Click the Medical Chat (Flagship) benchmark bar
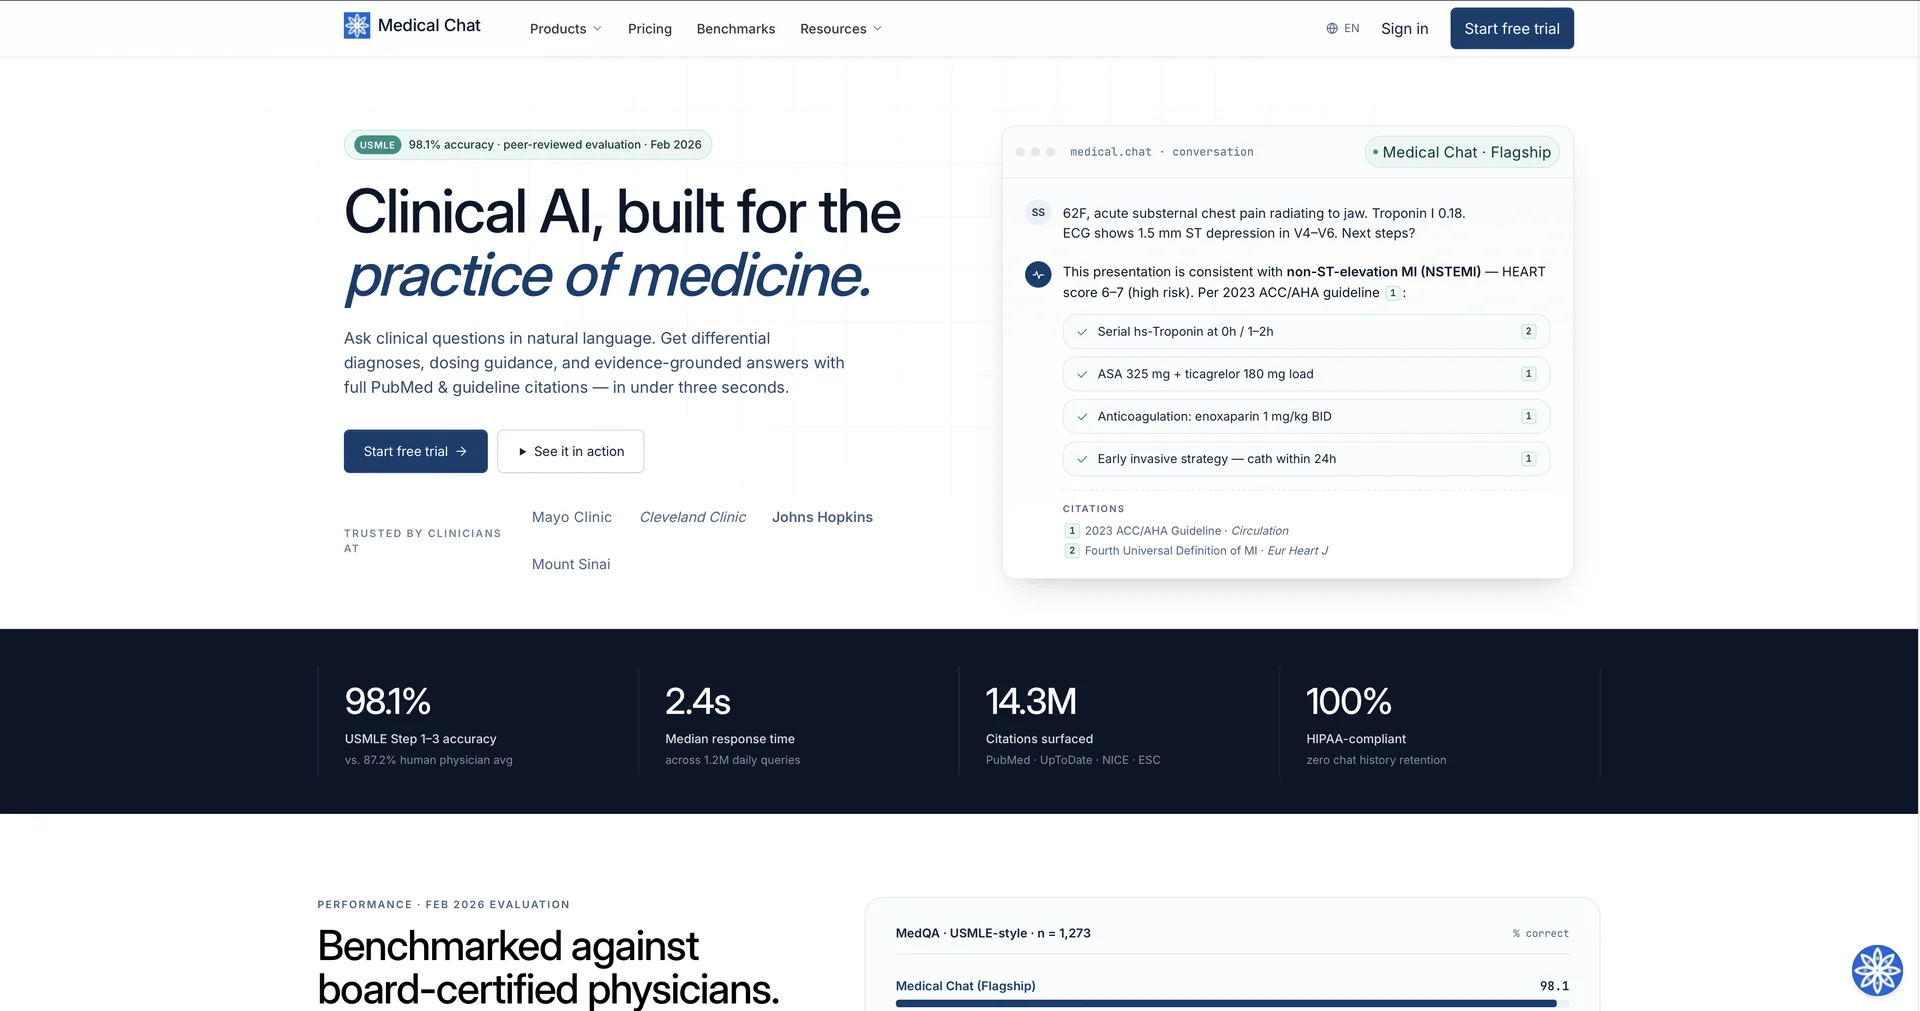The height and width of the screenshot is (1011, 1920). 1232,1003
